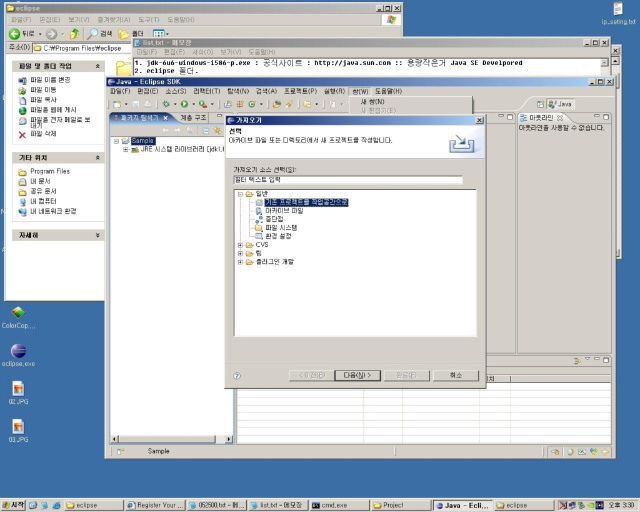This screenshot has width=640, height=512.
Task: Click the 다음(N) > button in import dialog
Action: pos(357,375)
